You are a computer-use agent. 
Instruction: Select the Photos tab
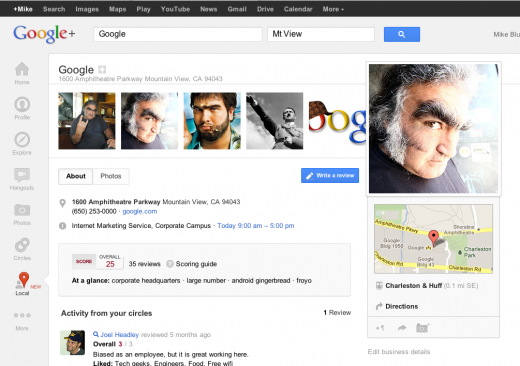coord(111,176)
